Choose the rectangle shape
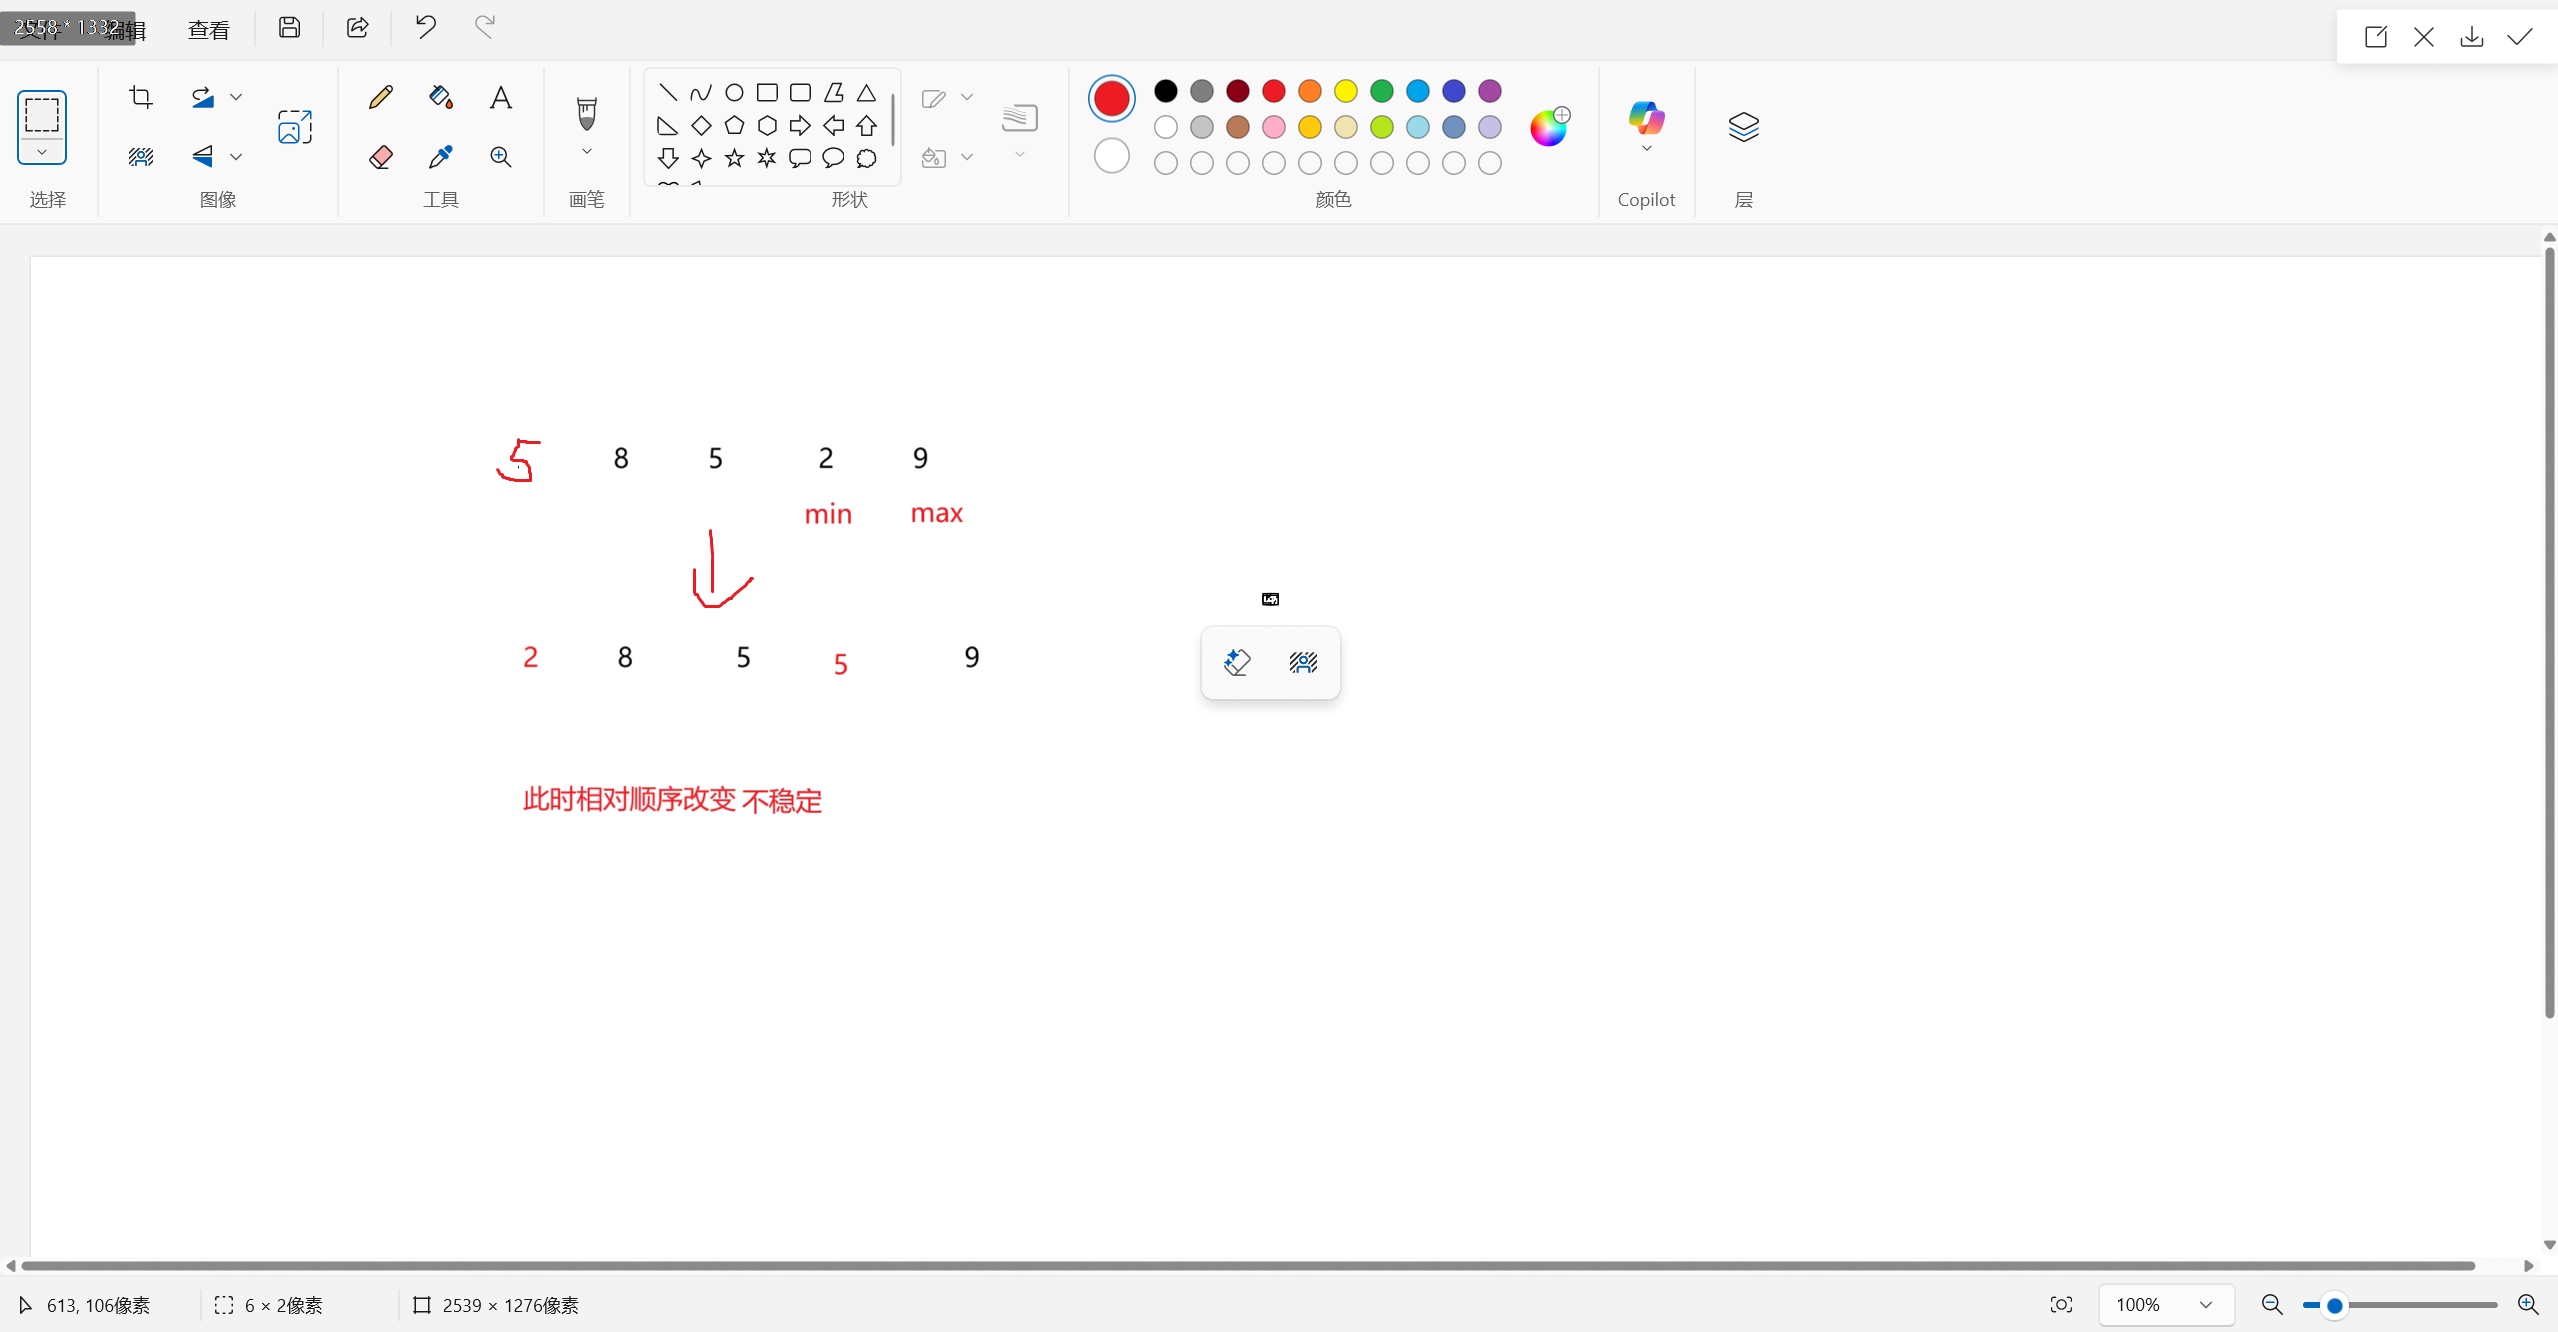Viewport: 2558px width, 1332px height. [767, 93]
